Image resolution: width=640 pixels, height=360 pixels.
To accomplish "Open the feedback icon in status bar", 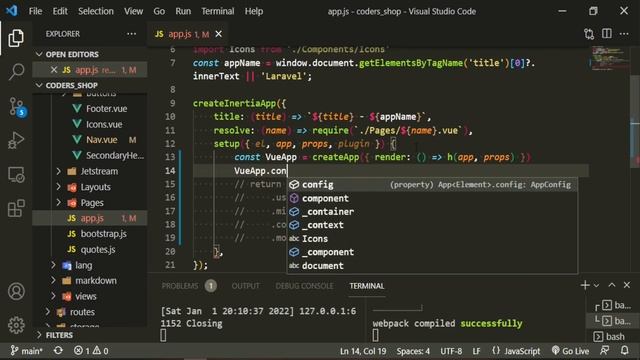I will [604, 351].
